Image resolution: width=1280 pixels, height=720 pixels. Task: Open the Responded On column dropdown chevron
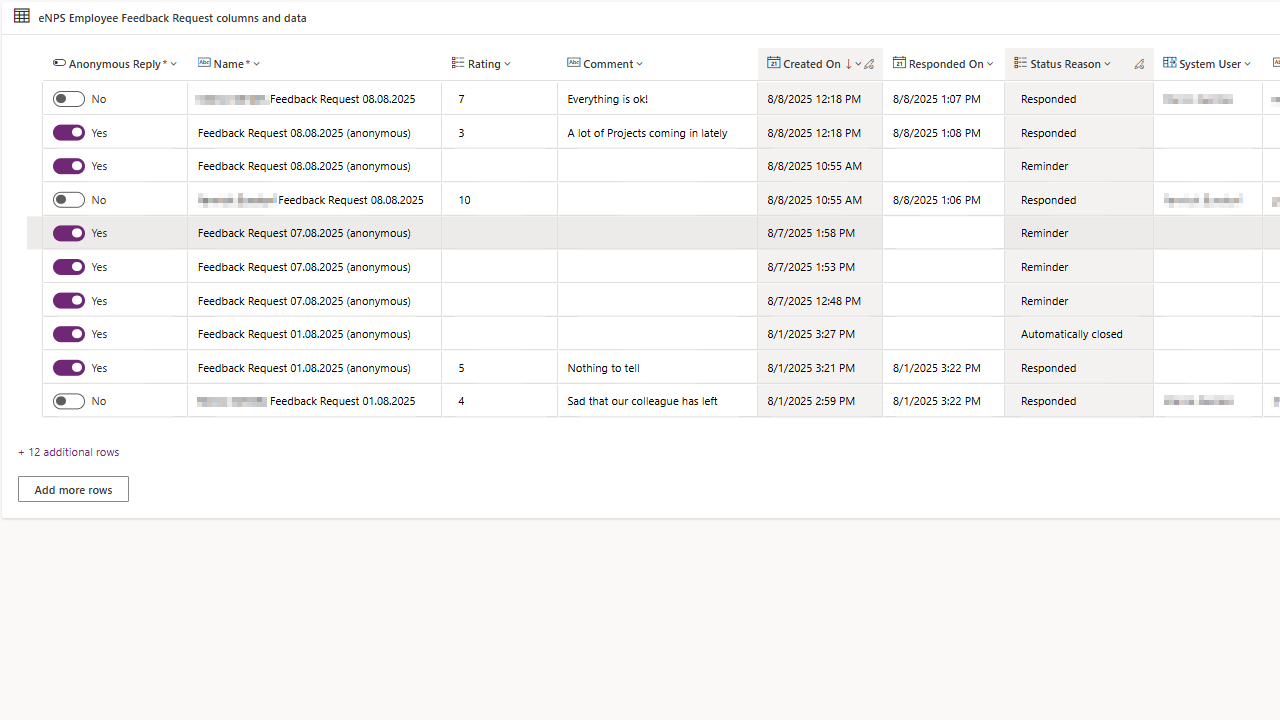[990, 64]
